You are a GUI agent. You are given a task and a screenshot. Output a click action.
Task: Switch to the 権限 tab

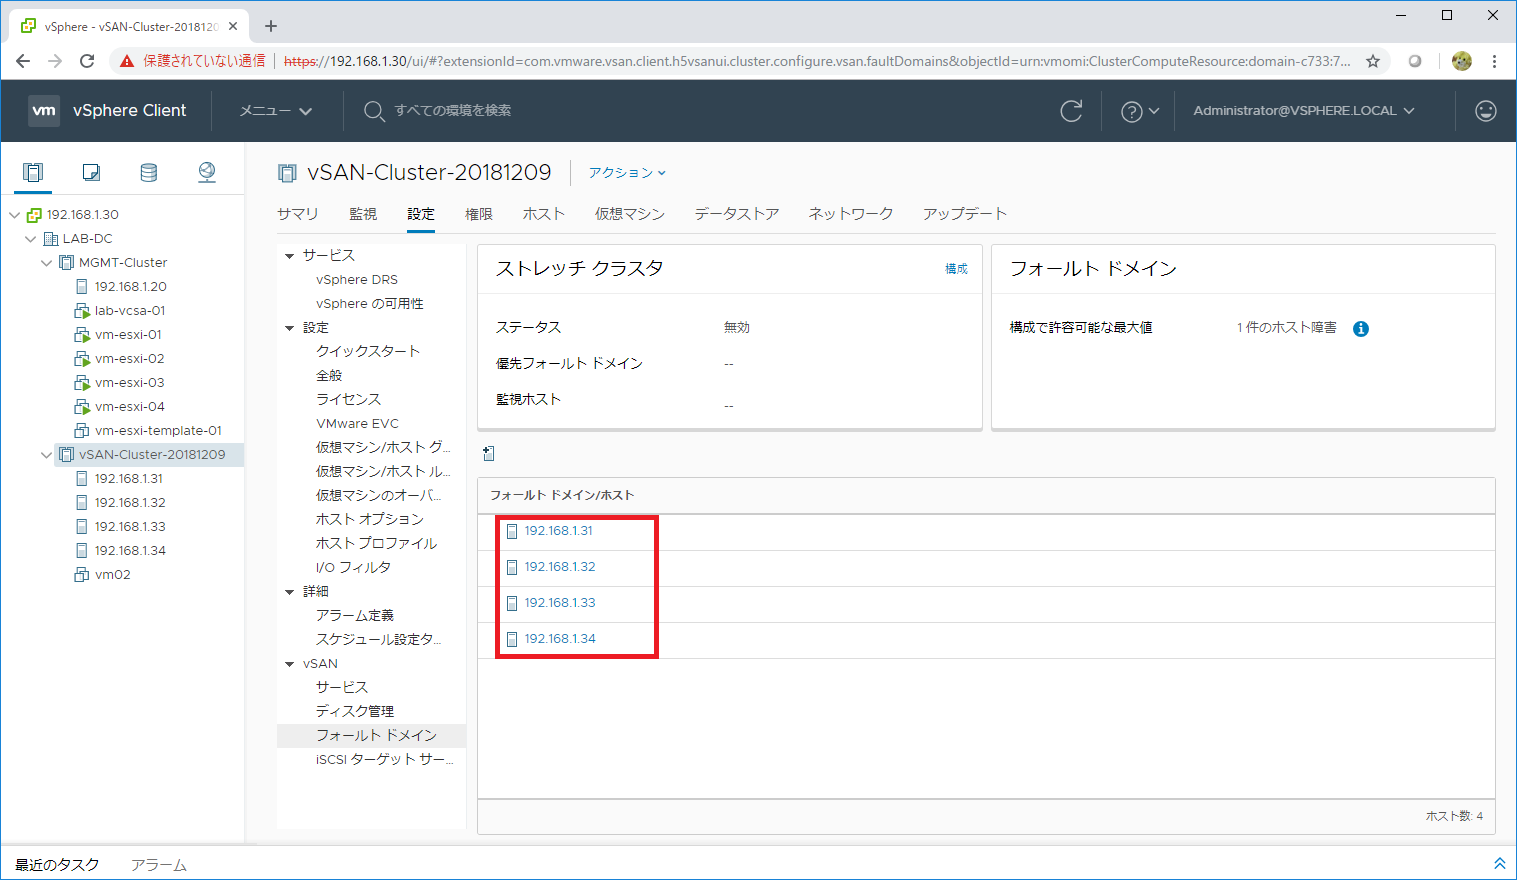point(479,214)
